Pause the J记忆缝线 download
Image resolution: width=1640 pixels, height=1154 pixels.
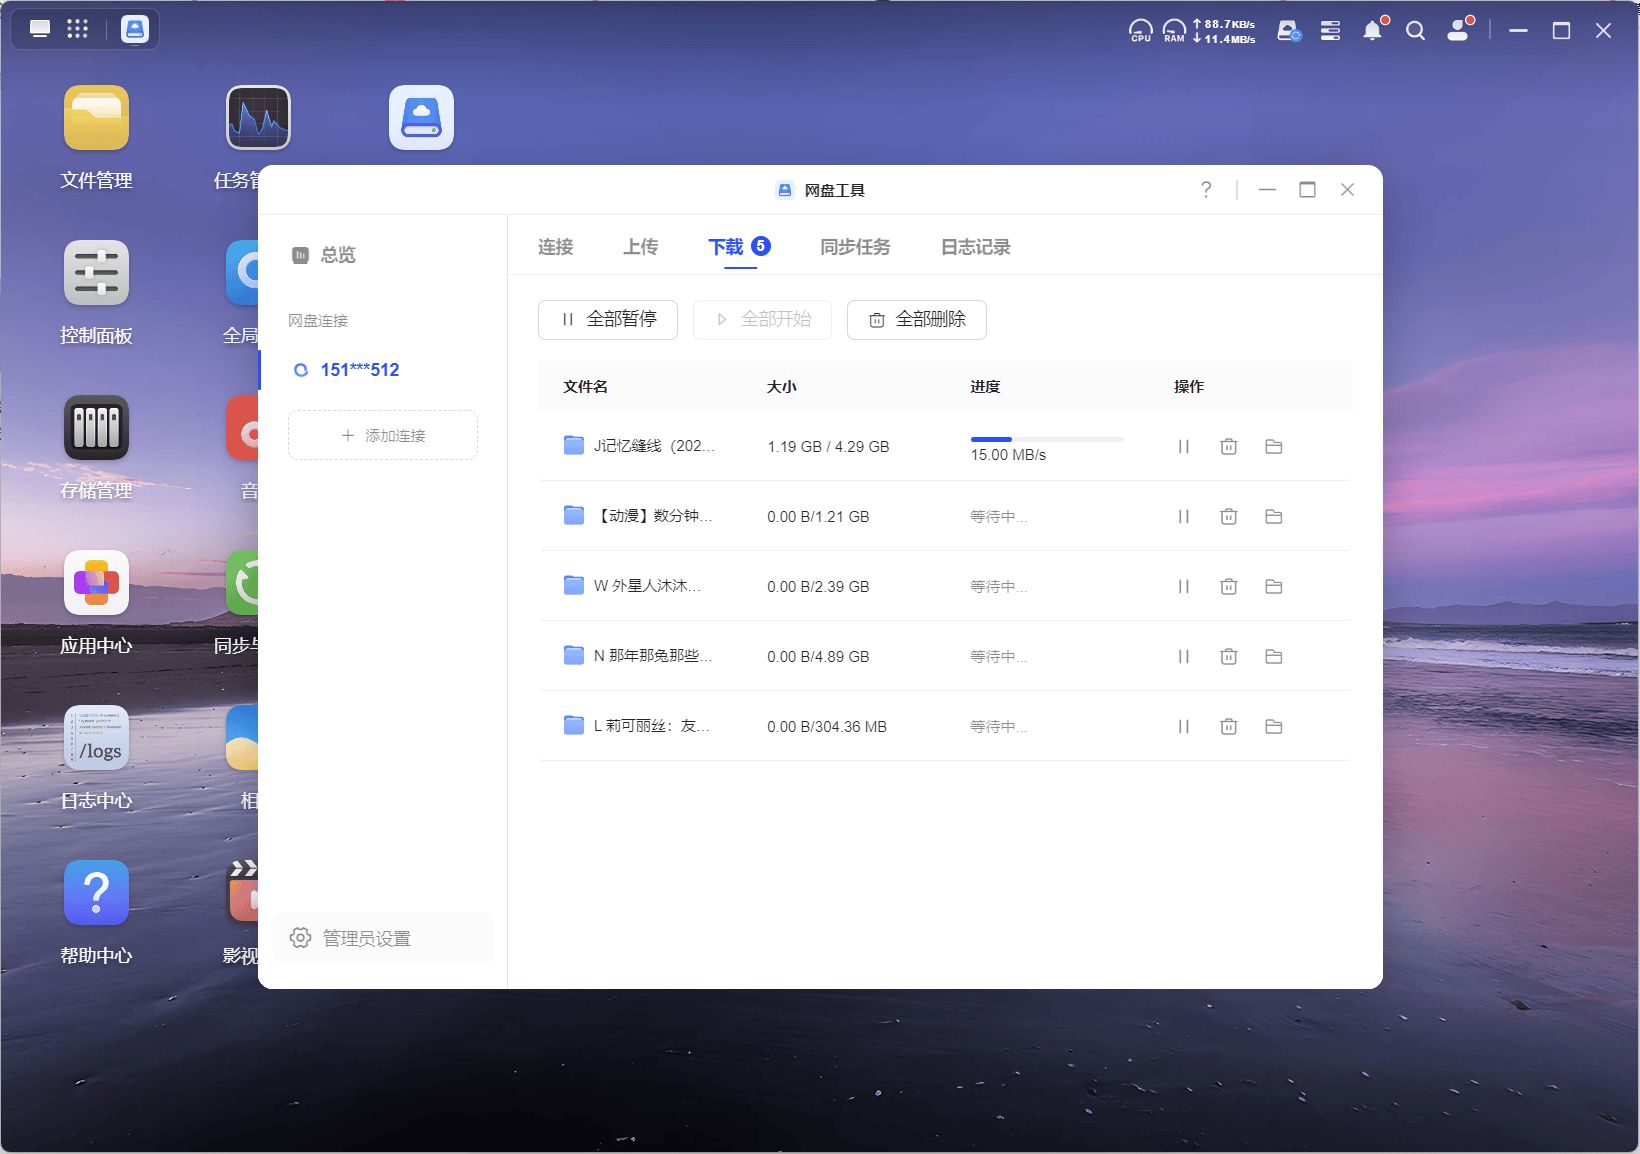[1184, 447]
